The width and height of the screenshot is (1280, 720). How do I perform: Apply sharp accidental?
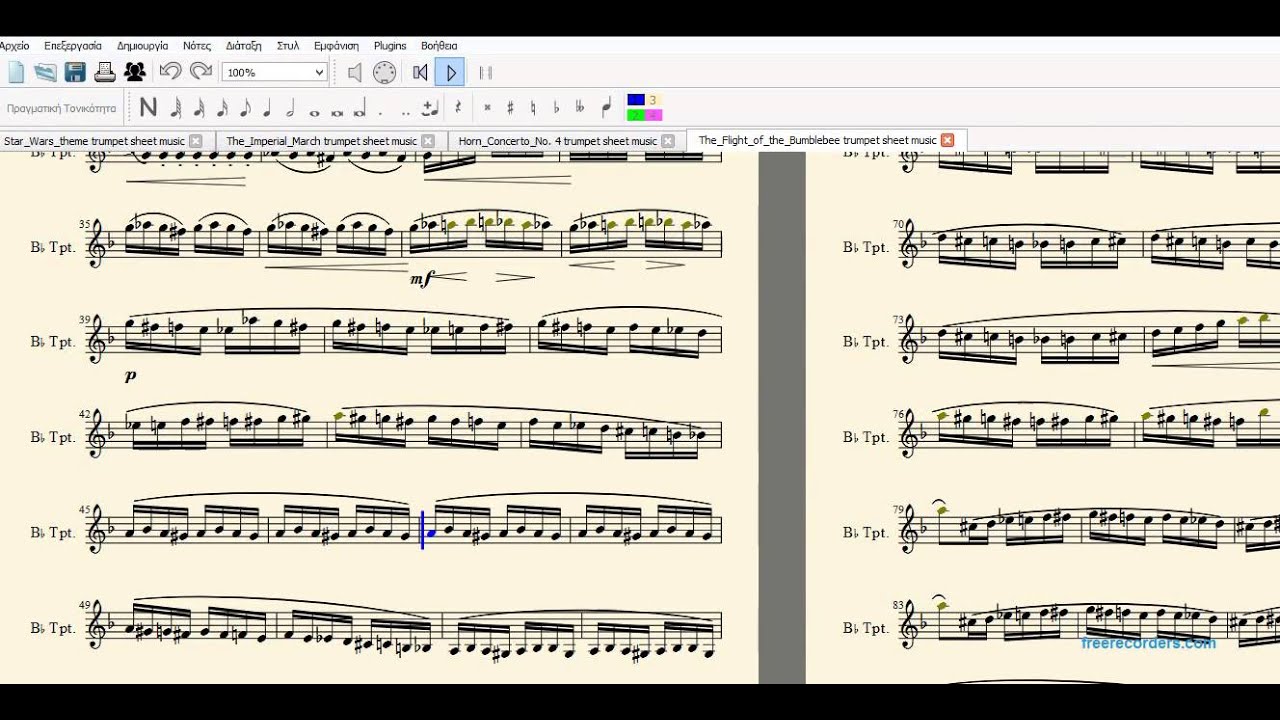tap(510, 108)
